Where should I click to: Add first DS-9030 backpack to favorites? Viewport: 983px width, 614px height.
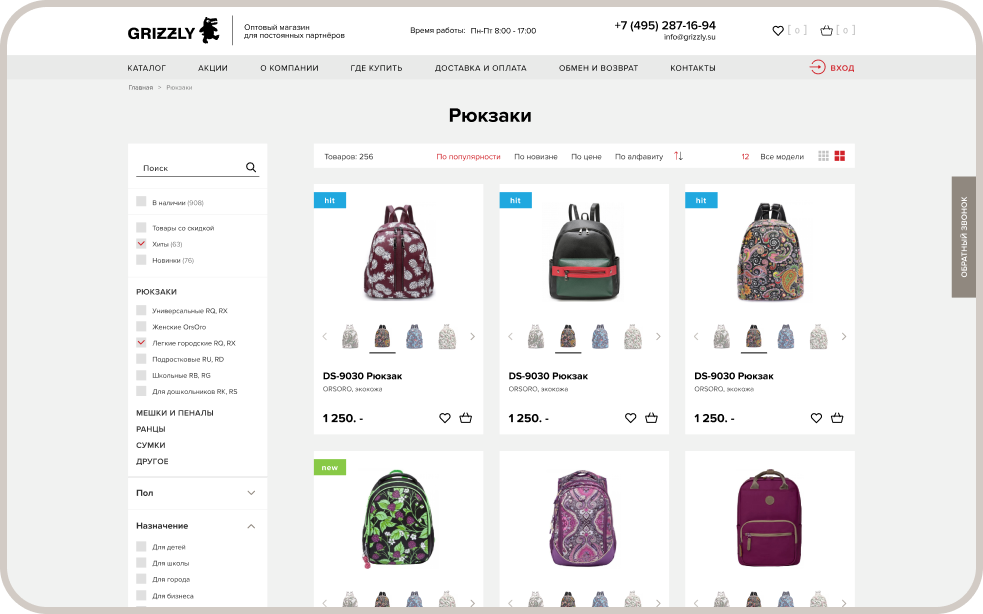click(x=444, y=418)
